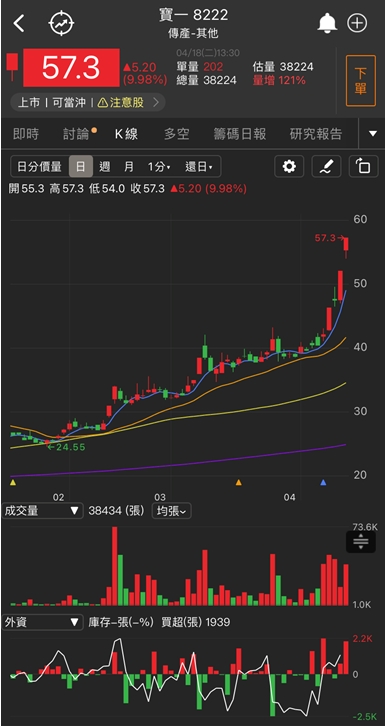Tap the 寶一 8222 stock title
Screen dimensions: 385x726
pyautogui.click(x=193, y=15)
